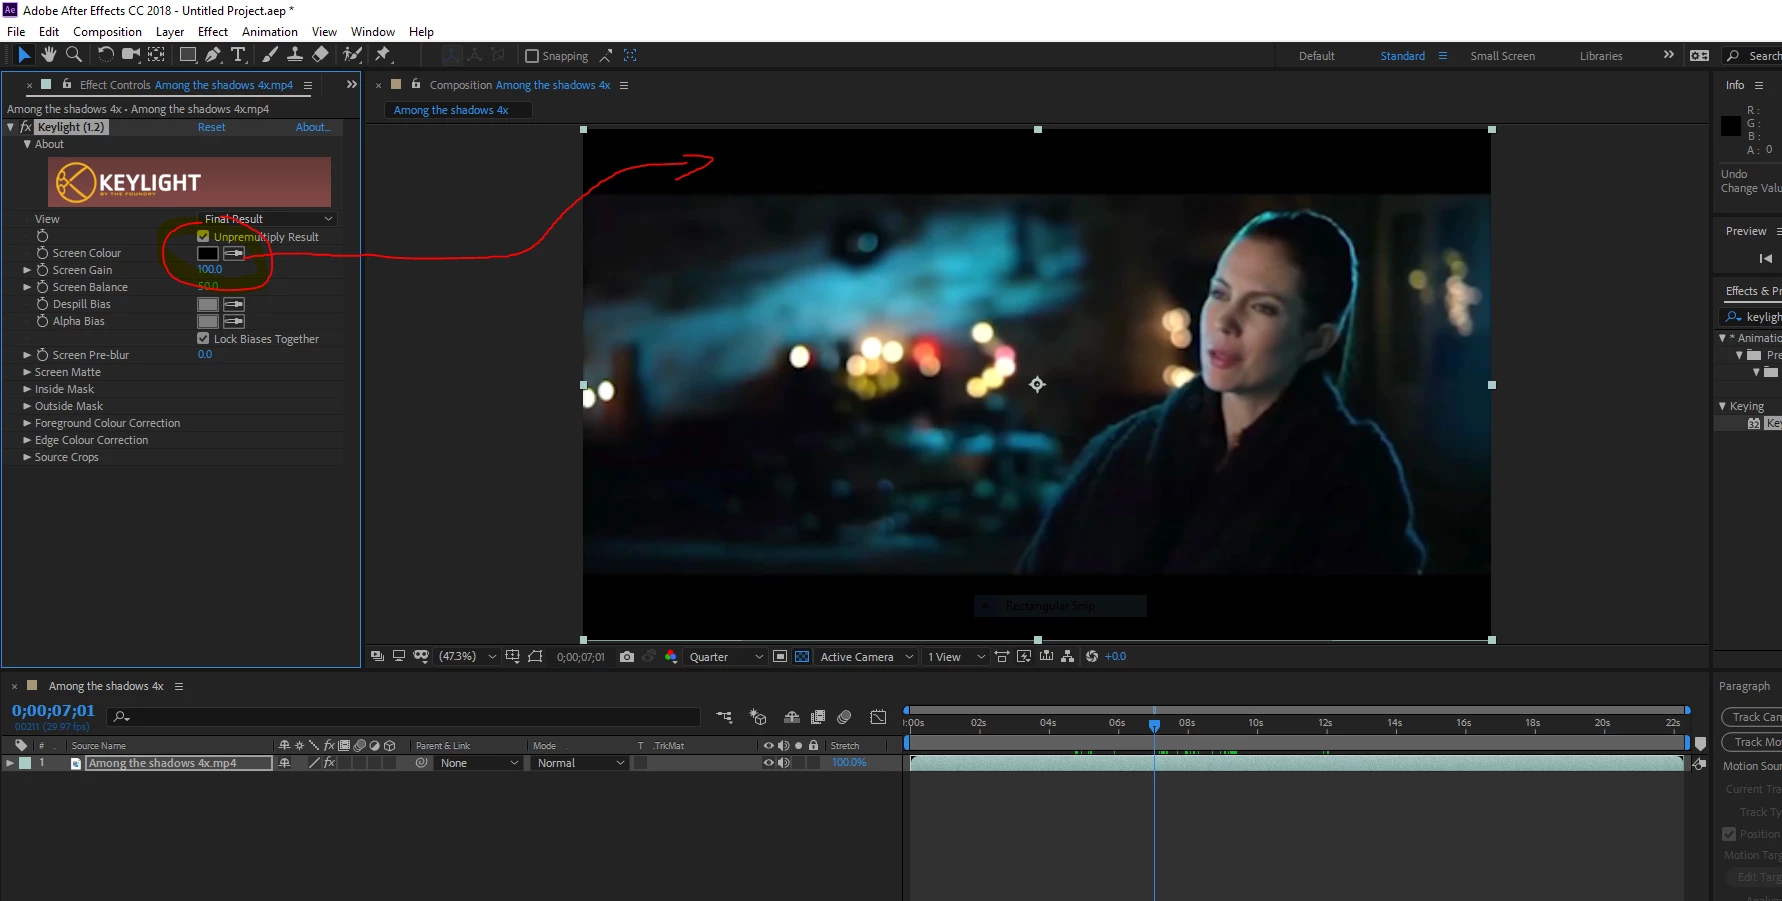Select the Zoom magnifier tool
Screen dimensions: 1782x901
point(73,55)
